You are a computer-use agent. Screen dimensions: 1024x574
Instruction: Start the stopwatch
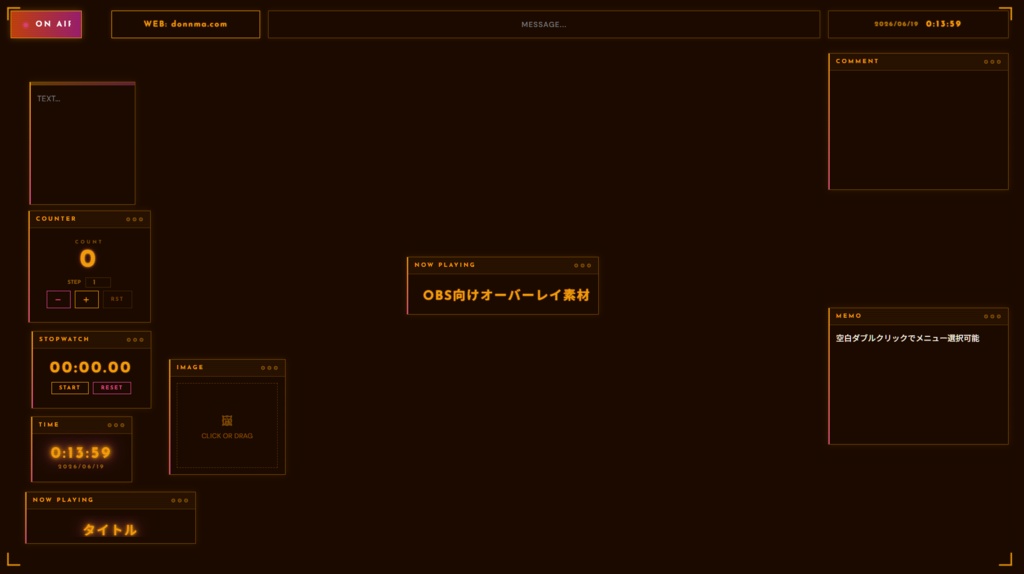[70, 388]
